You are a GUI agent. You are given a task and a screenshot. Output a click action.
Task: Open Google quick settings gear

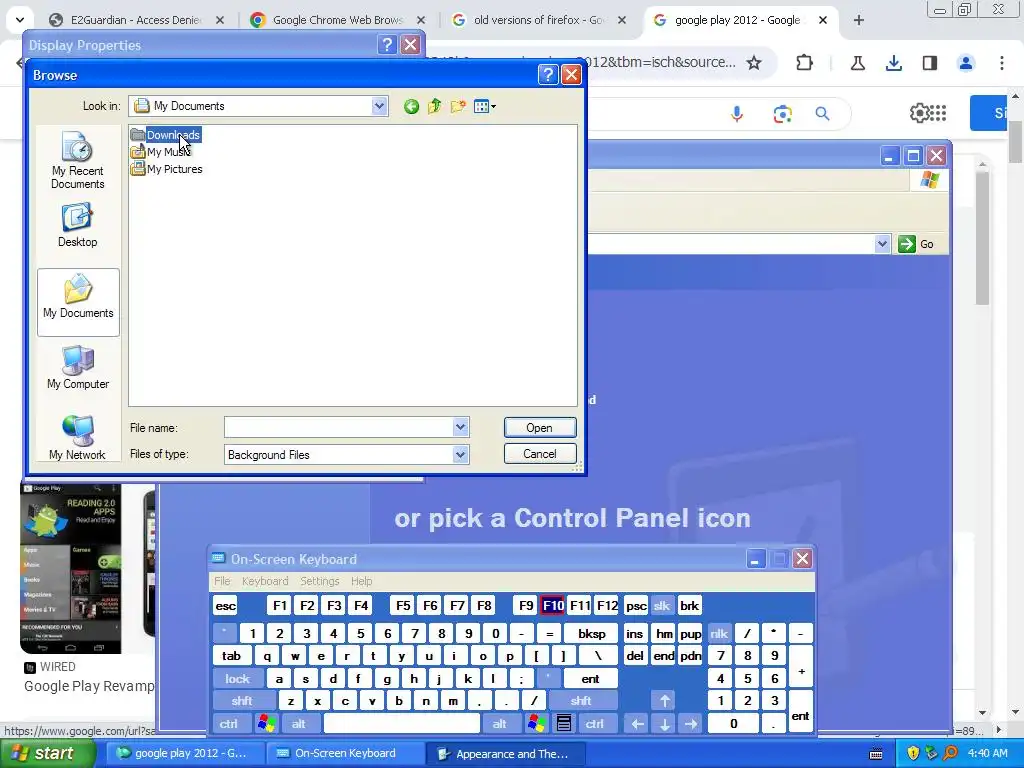tap(920, 113)
